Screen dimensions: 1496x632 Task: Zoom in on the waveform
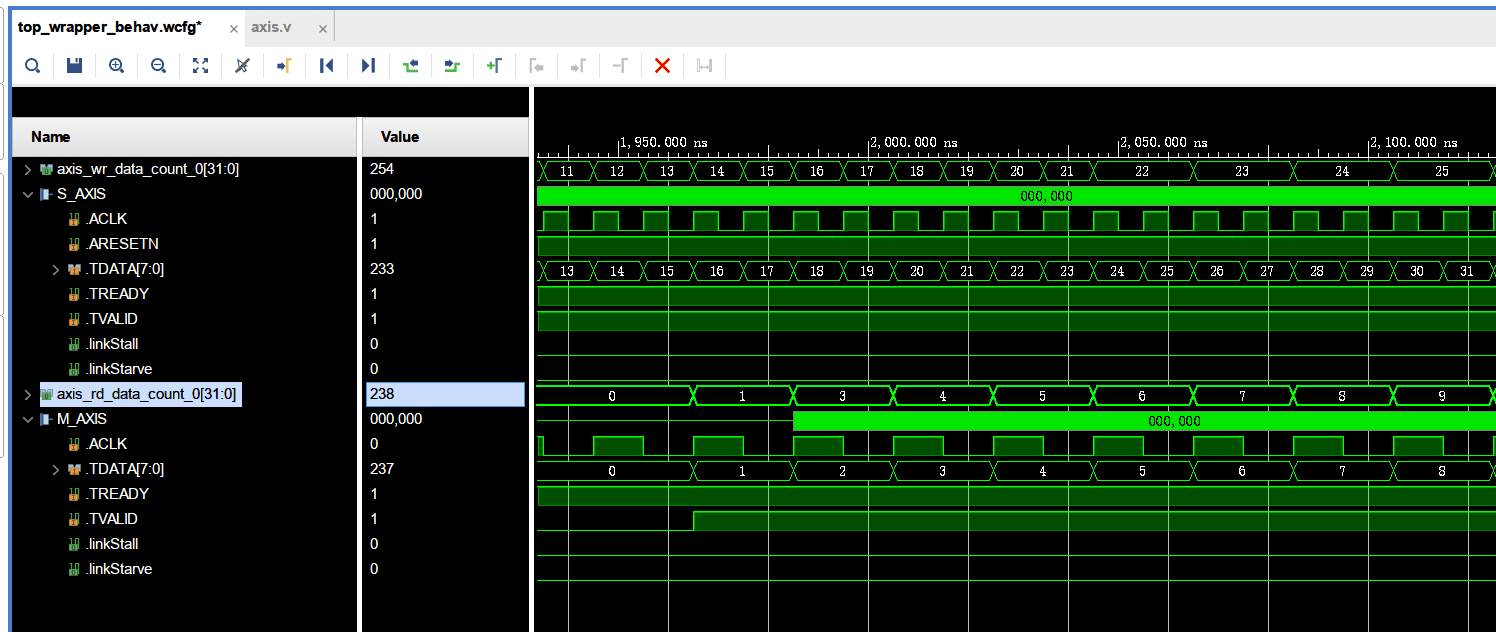click(116, 66)
